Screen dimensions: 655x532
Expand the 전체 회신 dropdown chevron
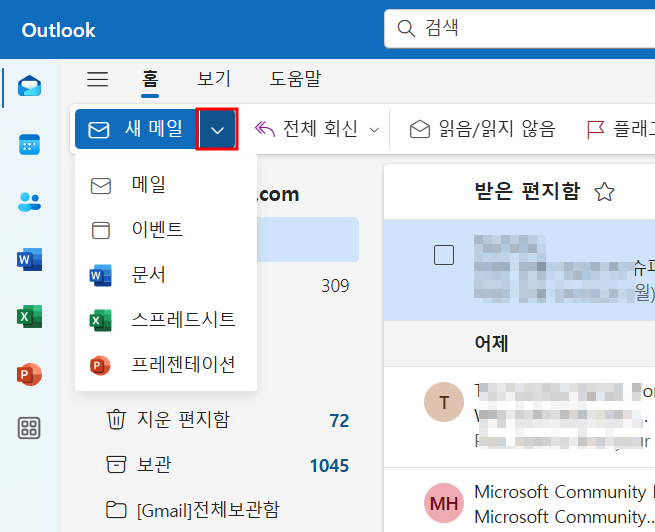tap(375, 130)
